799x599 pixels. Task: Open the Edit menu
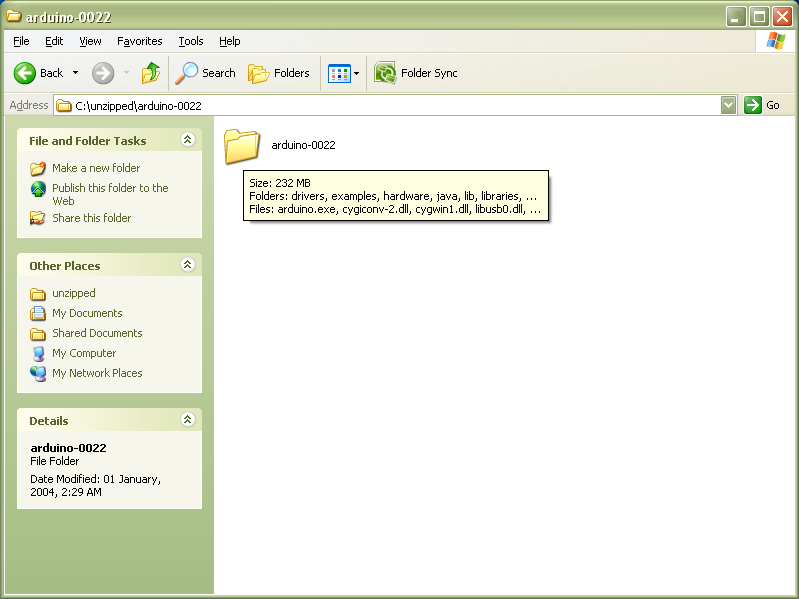pyautogui.click(x=54, y=41)
